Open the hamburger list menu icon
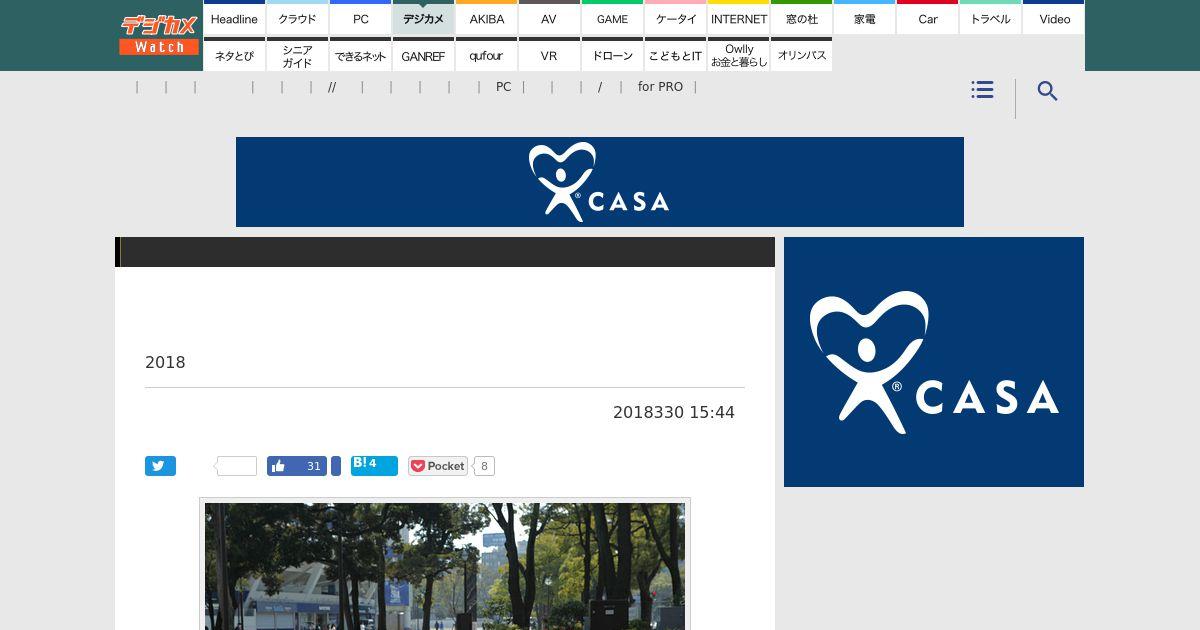Viewport: 1200px width, 630px height. coord(982,90)
